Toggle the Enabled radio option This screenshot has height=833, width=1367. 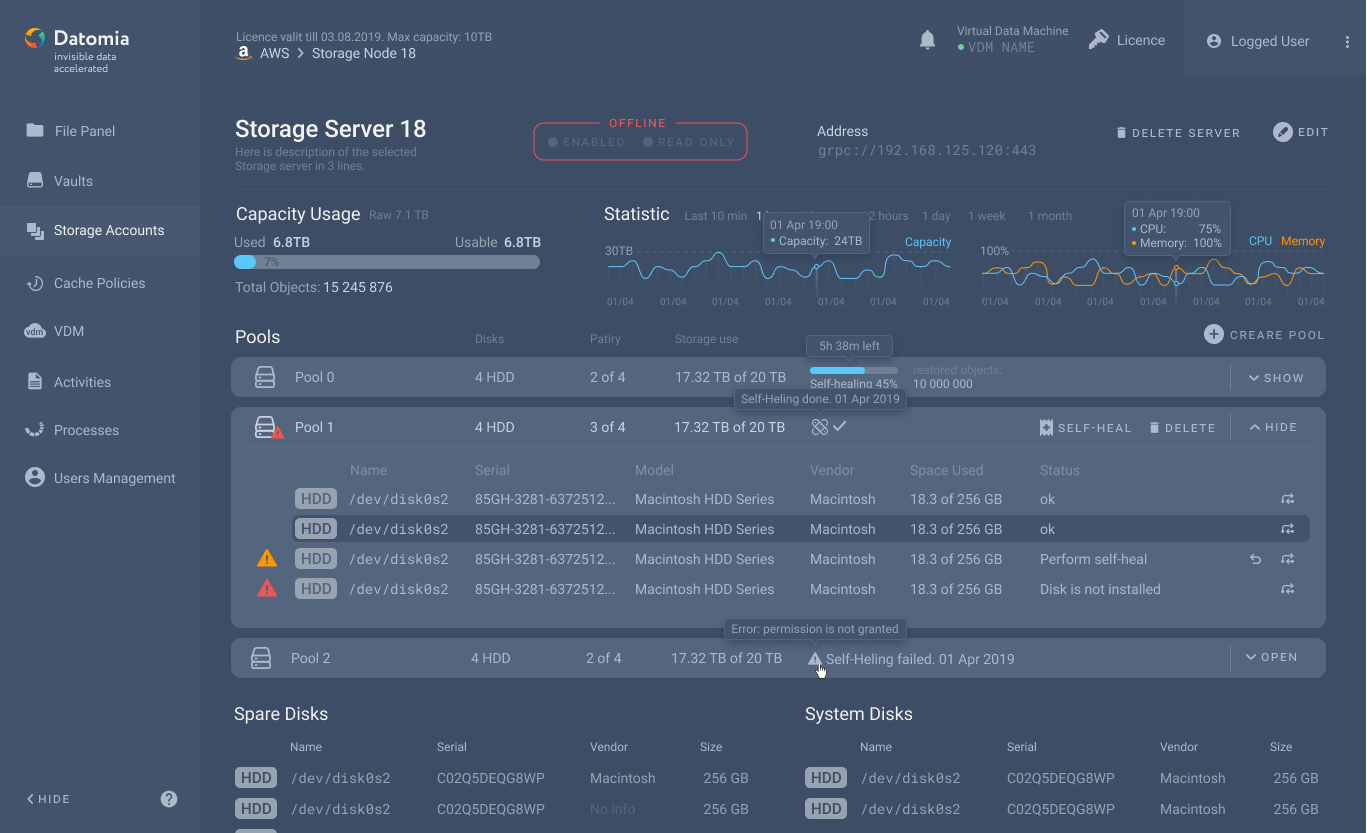coord(586,142)
